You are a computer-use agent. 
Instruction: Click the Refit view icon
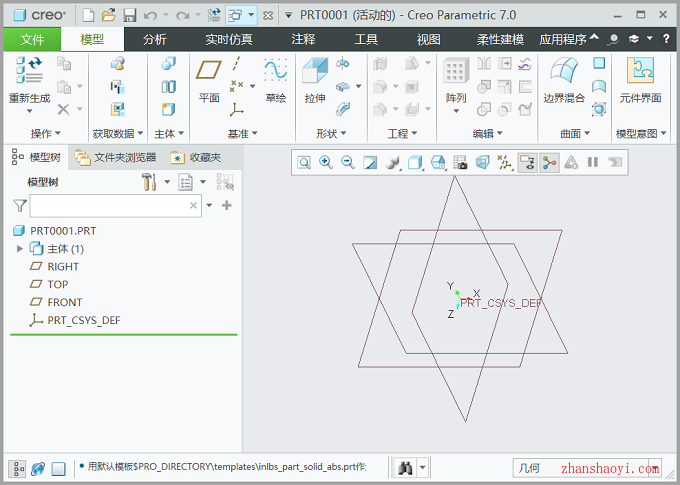tap(304, 163)
